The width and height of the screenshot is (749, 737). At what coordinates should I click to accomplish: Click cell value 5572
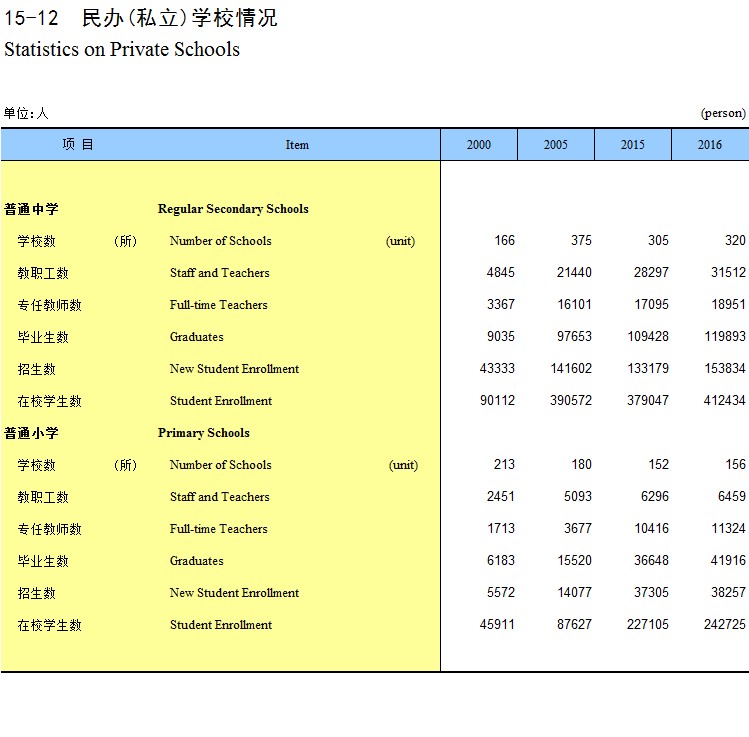pyautogui.click(x=501, y=592)
